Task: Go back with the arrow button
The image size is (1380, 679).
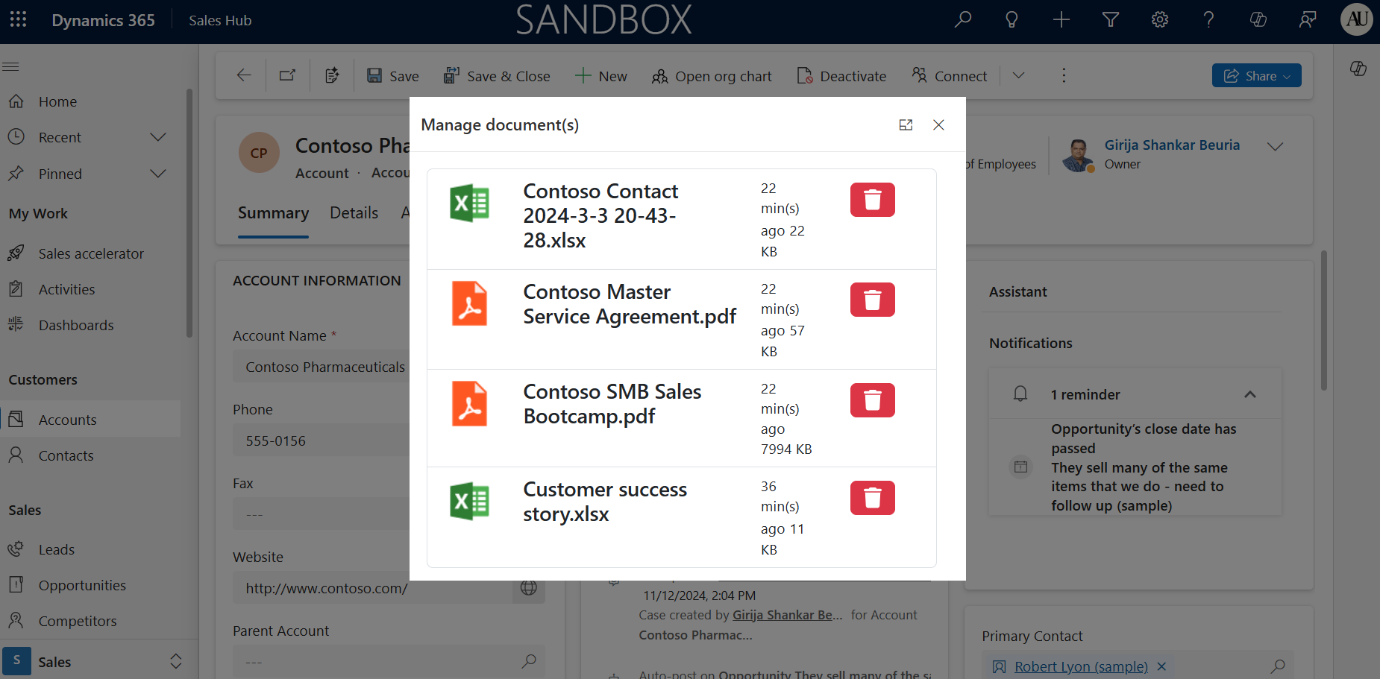Action: tap(244, 76)
